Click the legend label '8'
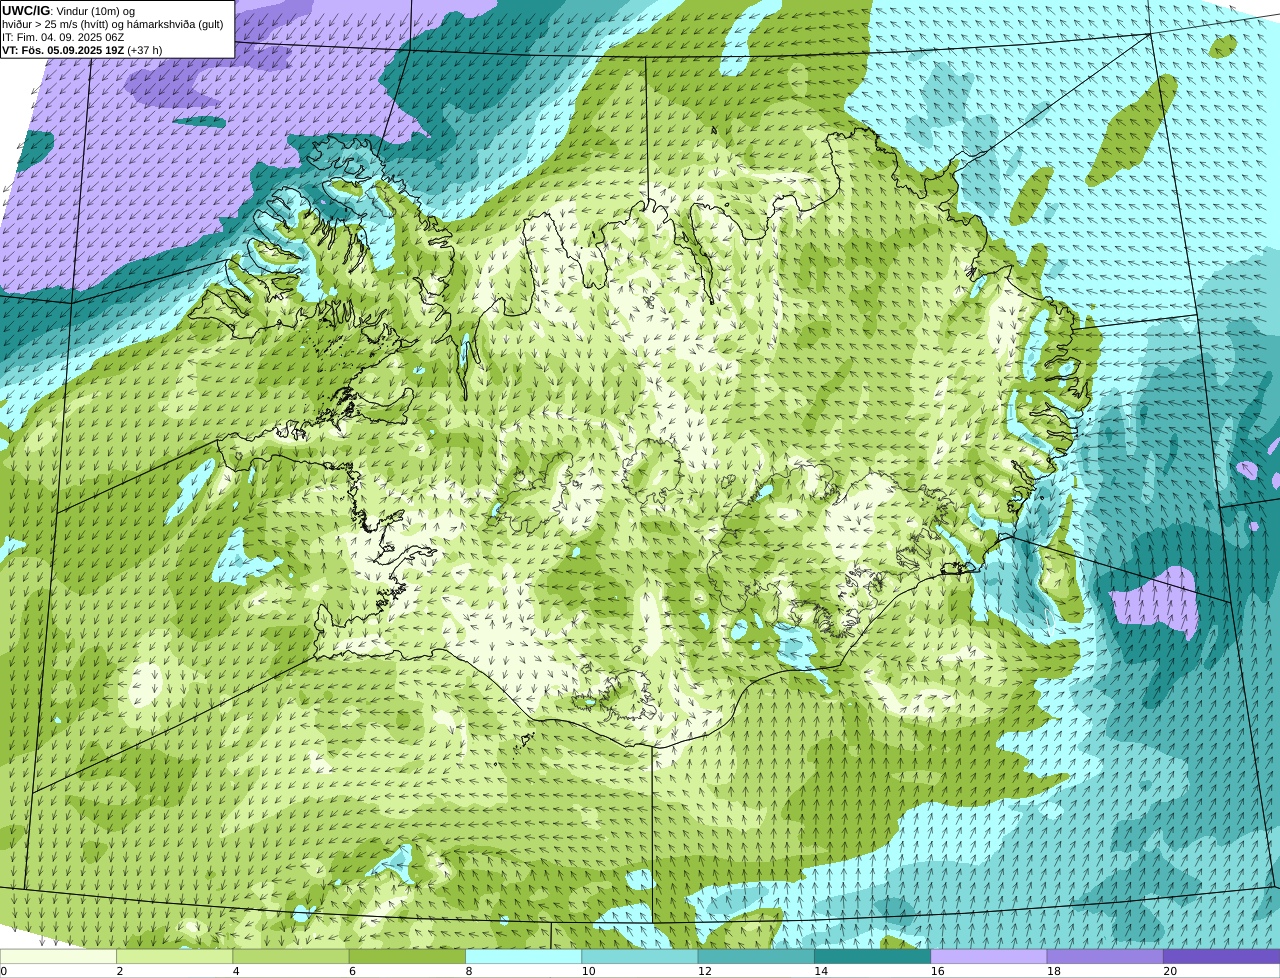 point(469,971)
